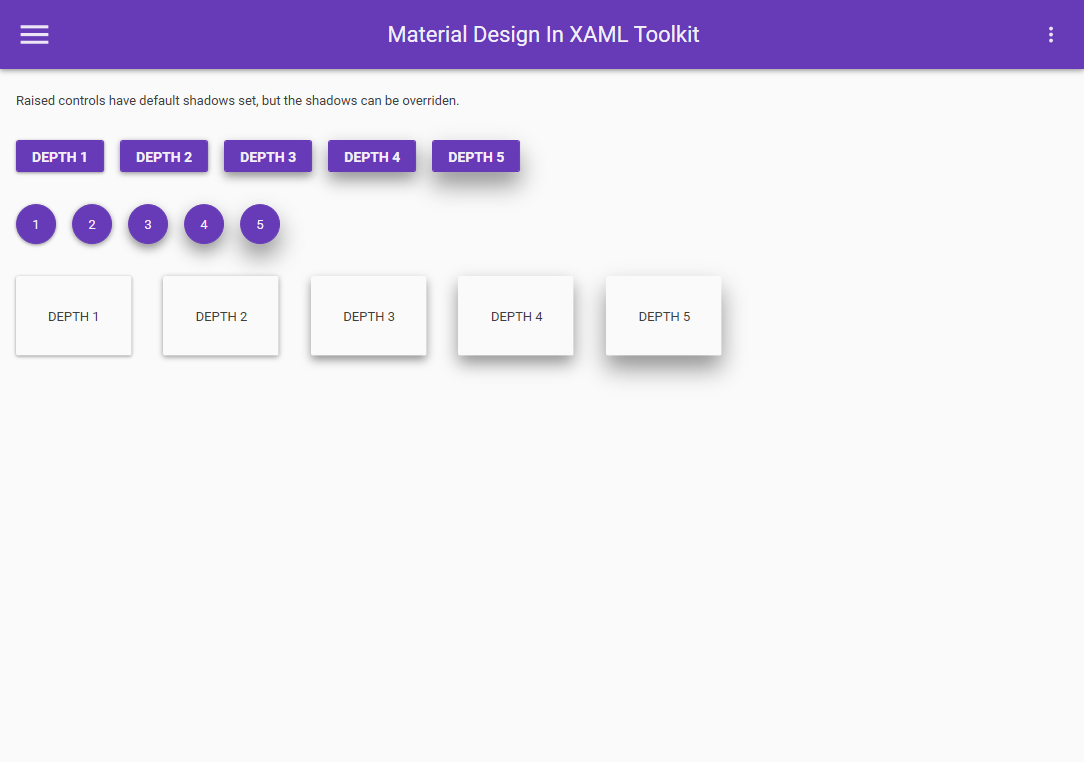The width and height of the screenshot is (1084, 762).
Task: Click the round floating button labeled 4
Action: point(204,224)
